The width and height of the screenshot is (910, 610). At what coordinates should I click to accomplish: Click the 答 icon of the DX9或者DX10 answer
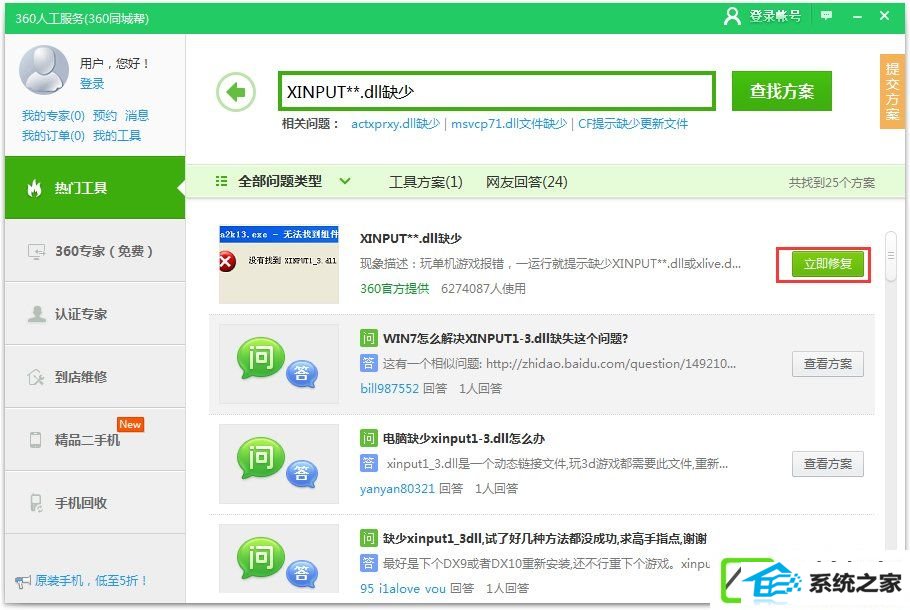coord(368,563)
